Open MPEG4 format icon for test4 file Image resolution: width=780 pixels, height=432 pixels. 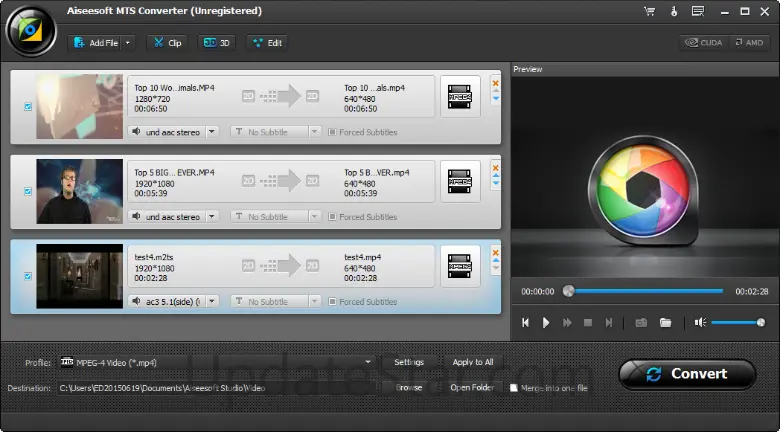click(x=460, y=266)
